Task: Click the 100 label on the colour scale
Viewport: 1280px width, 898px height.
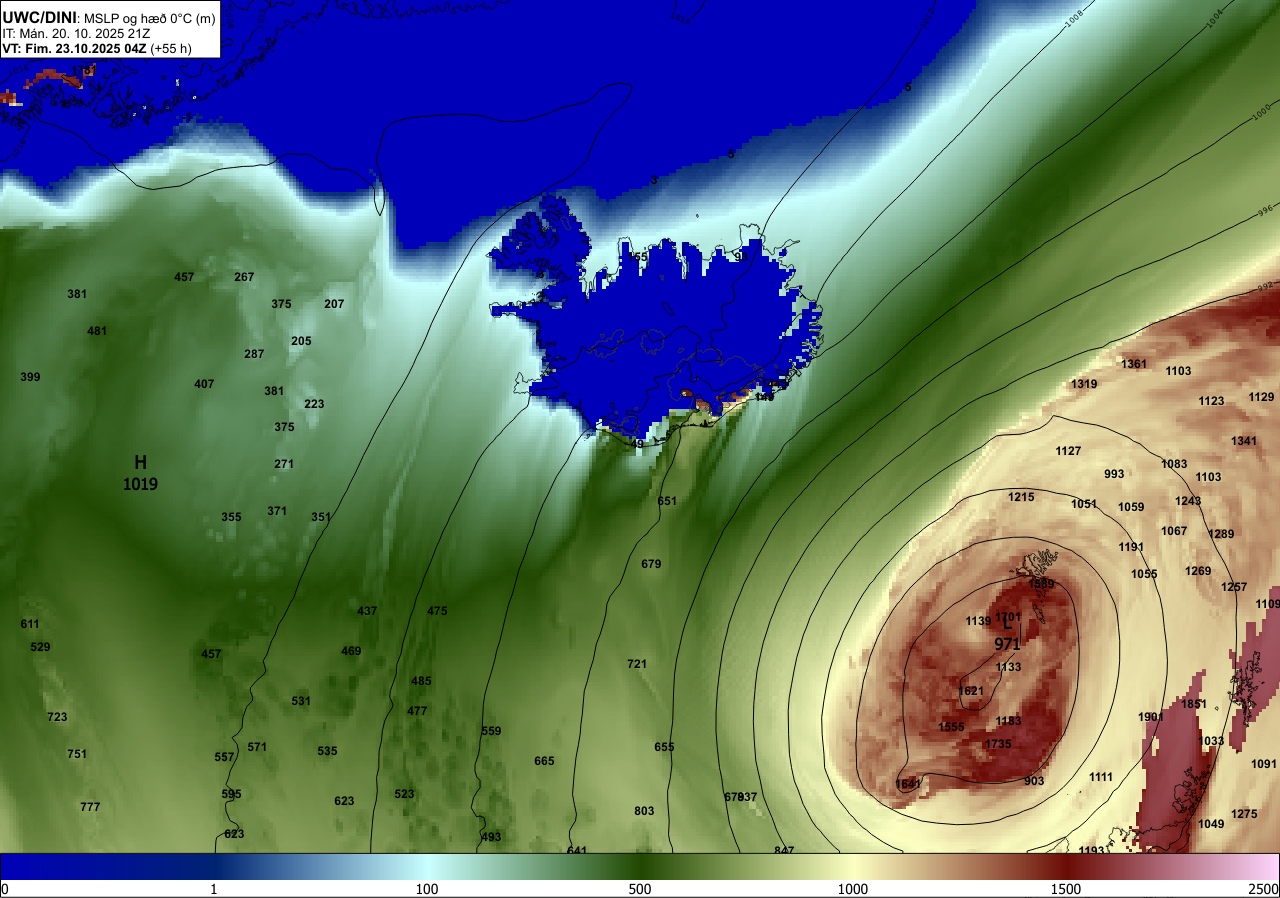Action: tap(427, 889)
